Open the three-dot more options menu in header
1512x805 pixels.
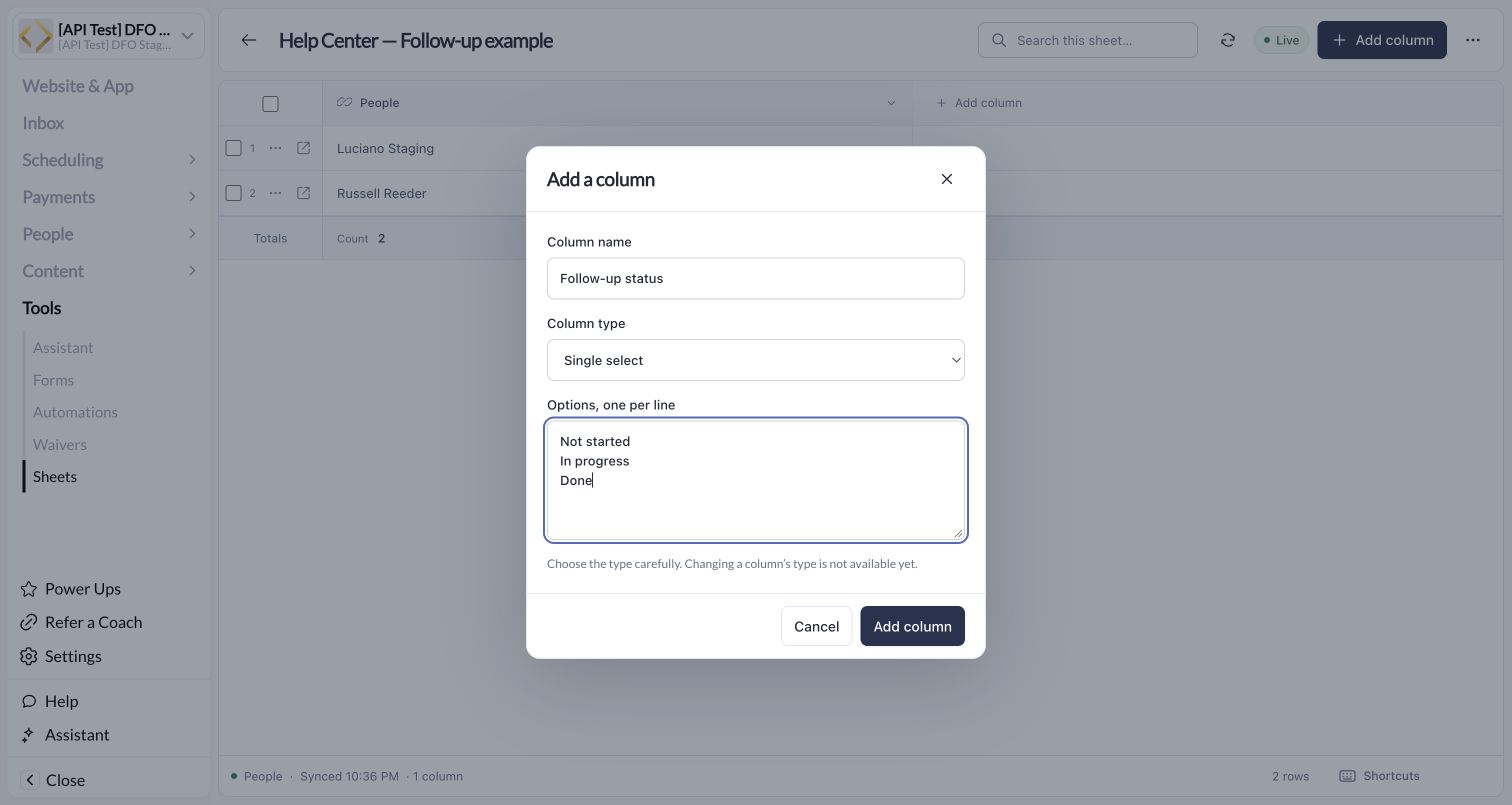[1473, 40]
